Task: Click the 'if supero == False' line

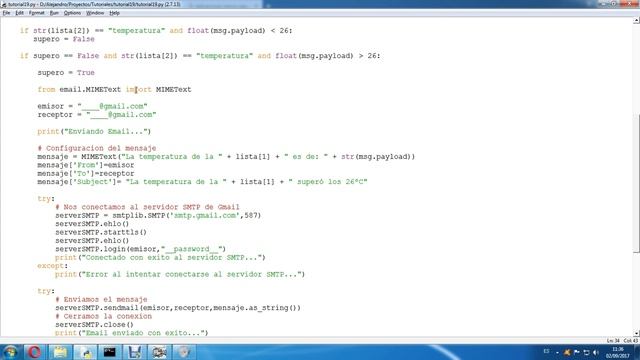Action: click(200, 56)
